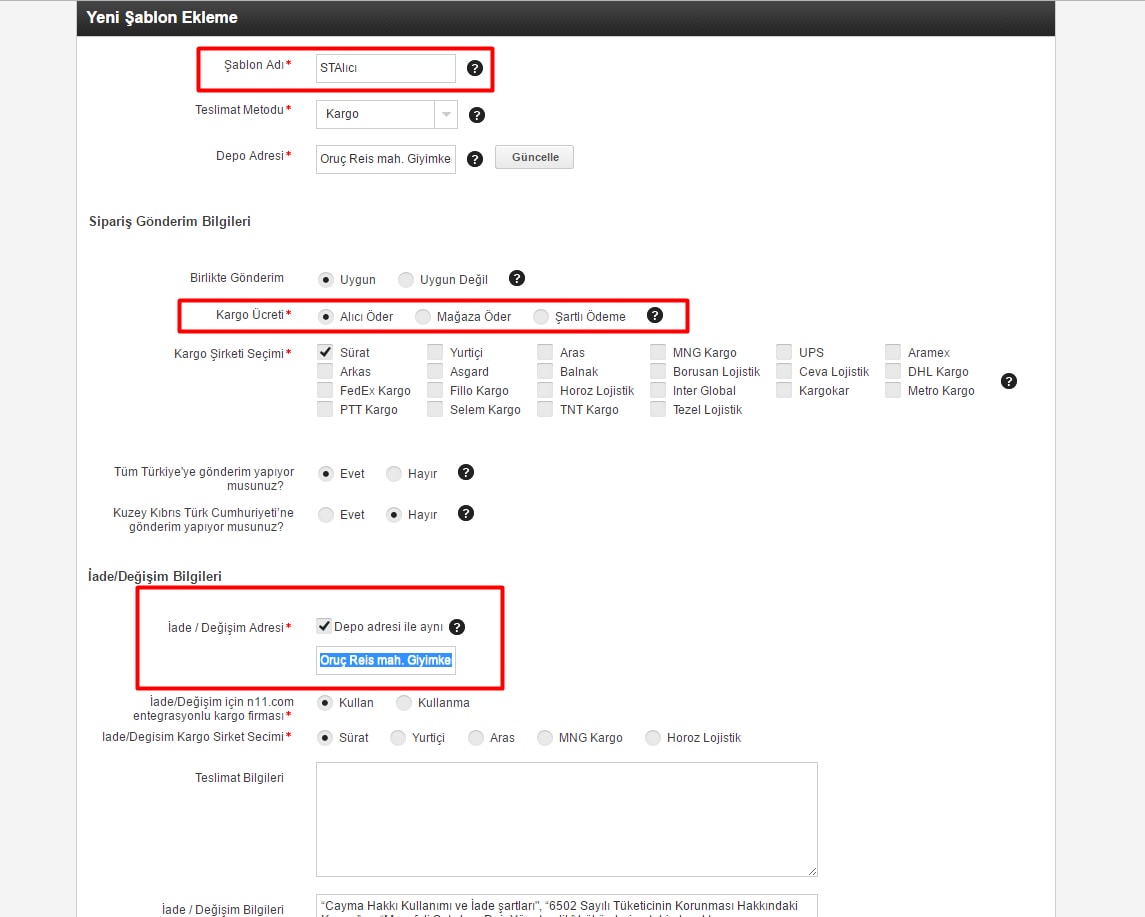Select the PTT Kargo checkbox
This screenshot has width=1145, height=917.
click(x=325, y=409)
